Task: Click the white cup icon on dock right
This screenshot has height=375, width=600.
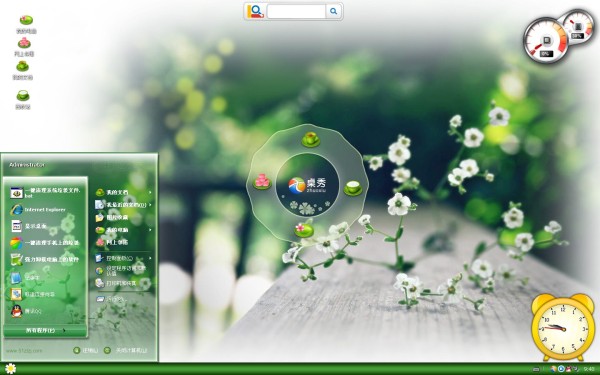Action: tap(353, 188)
